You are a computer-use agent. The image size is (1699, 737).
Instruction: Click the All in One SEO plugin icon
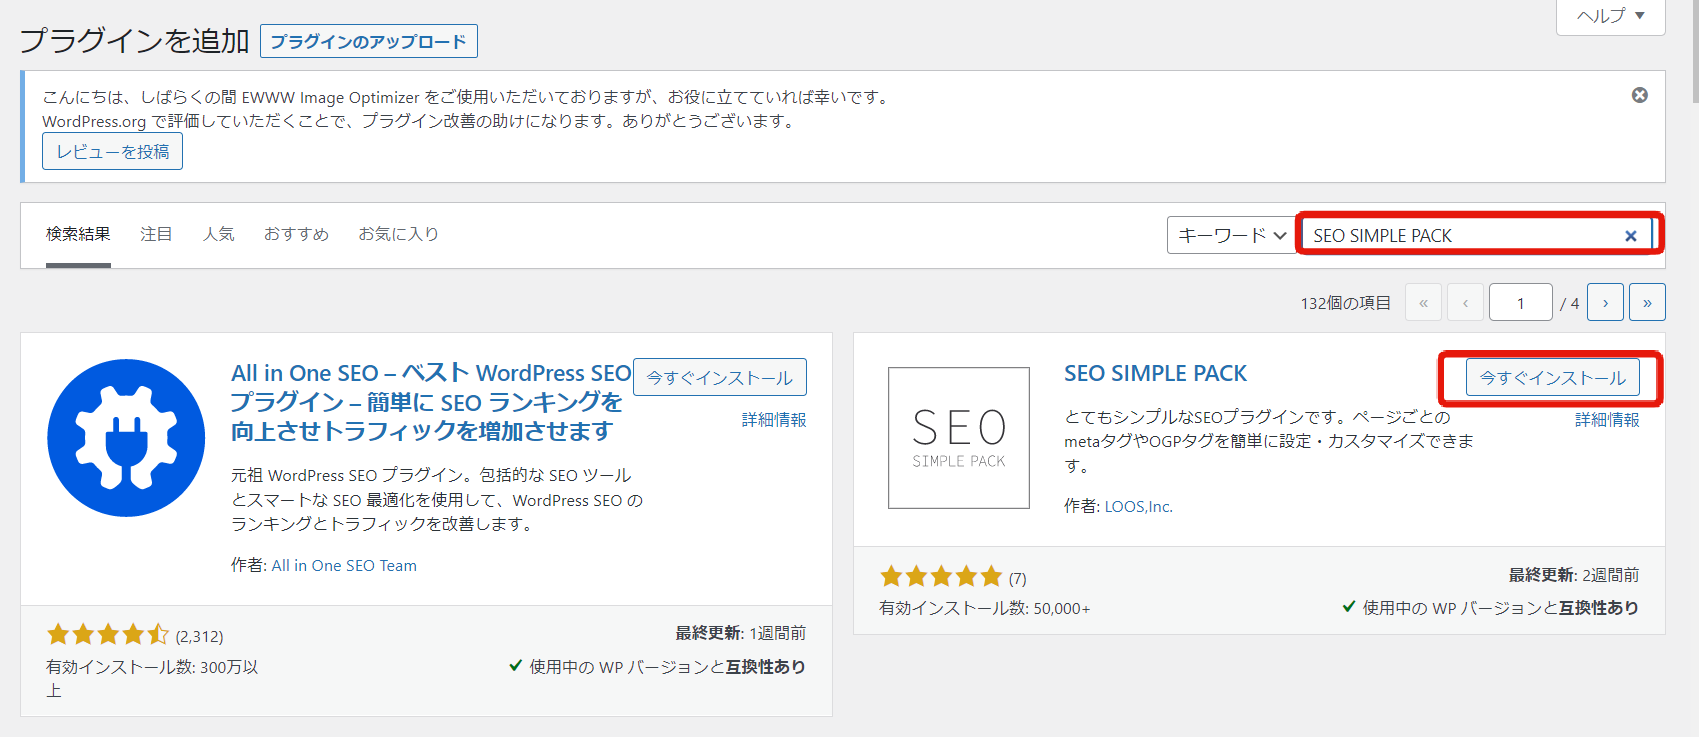[126, 438]
